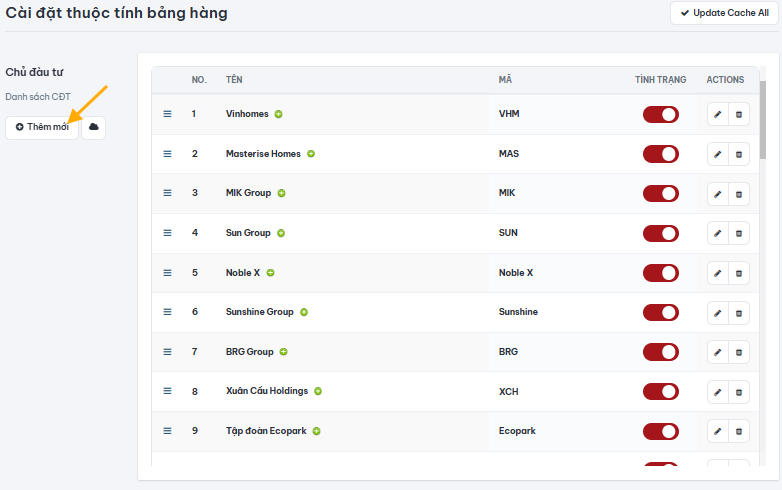The width and height of the screenshot is (782, 490).
Task: Click the Thêm mới button
Action: 42,127
